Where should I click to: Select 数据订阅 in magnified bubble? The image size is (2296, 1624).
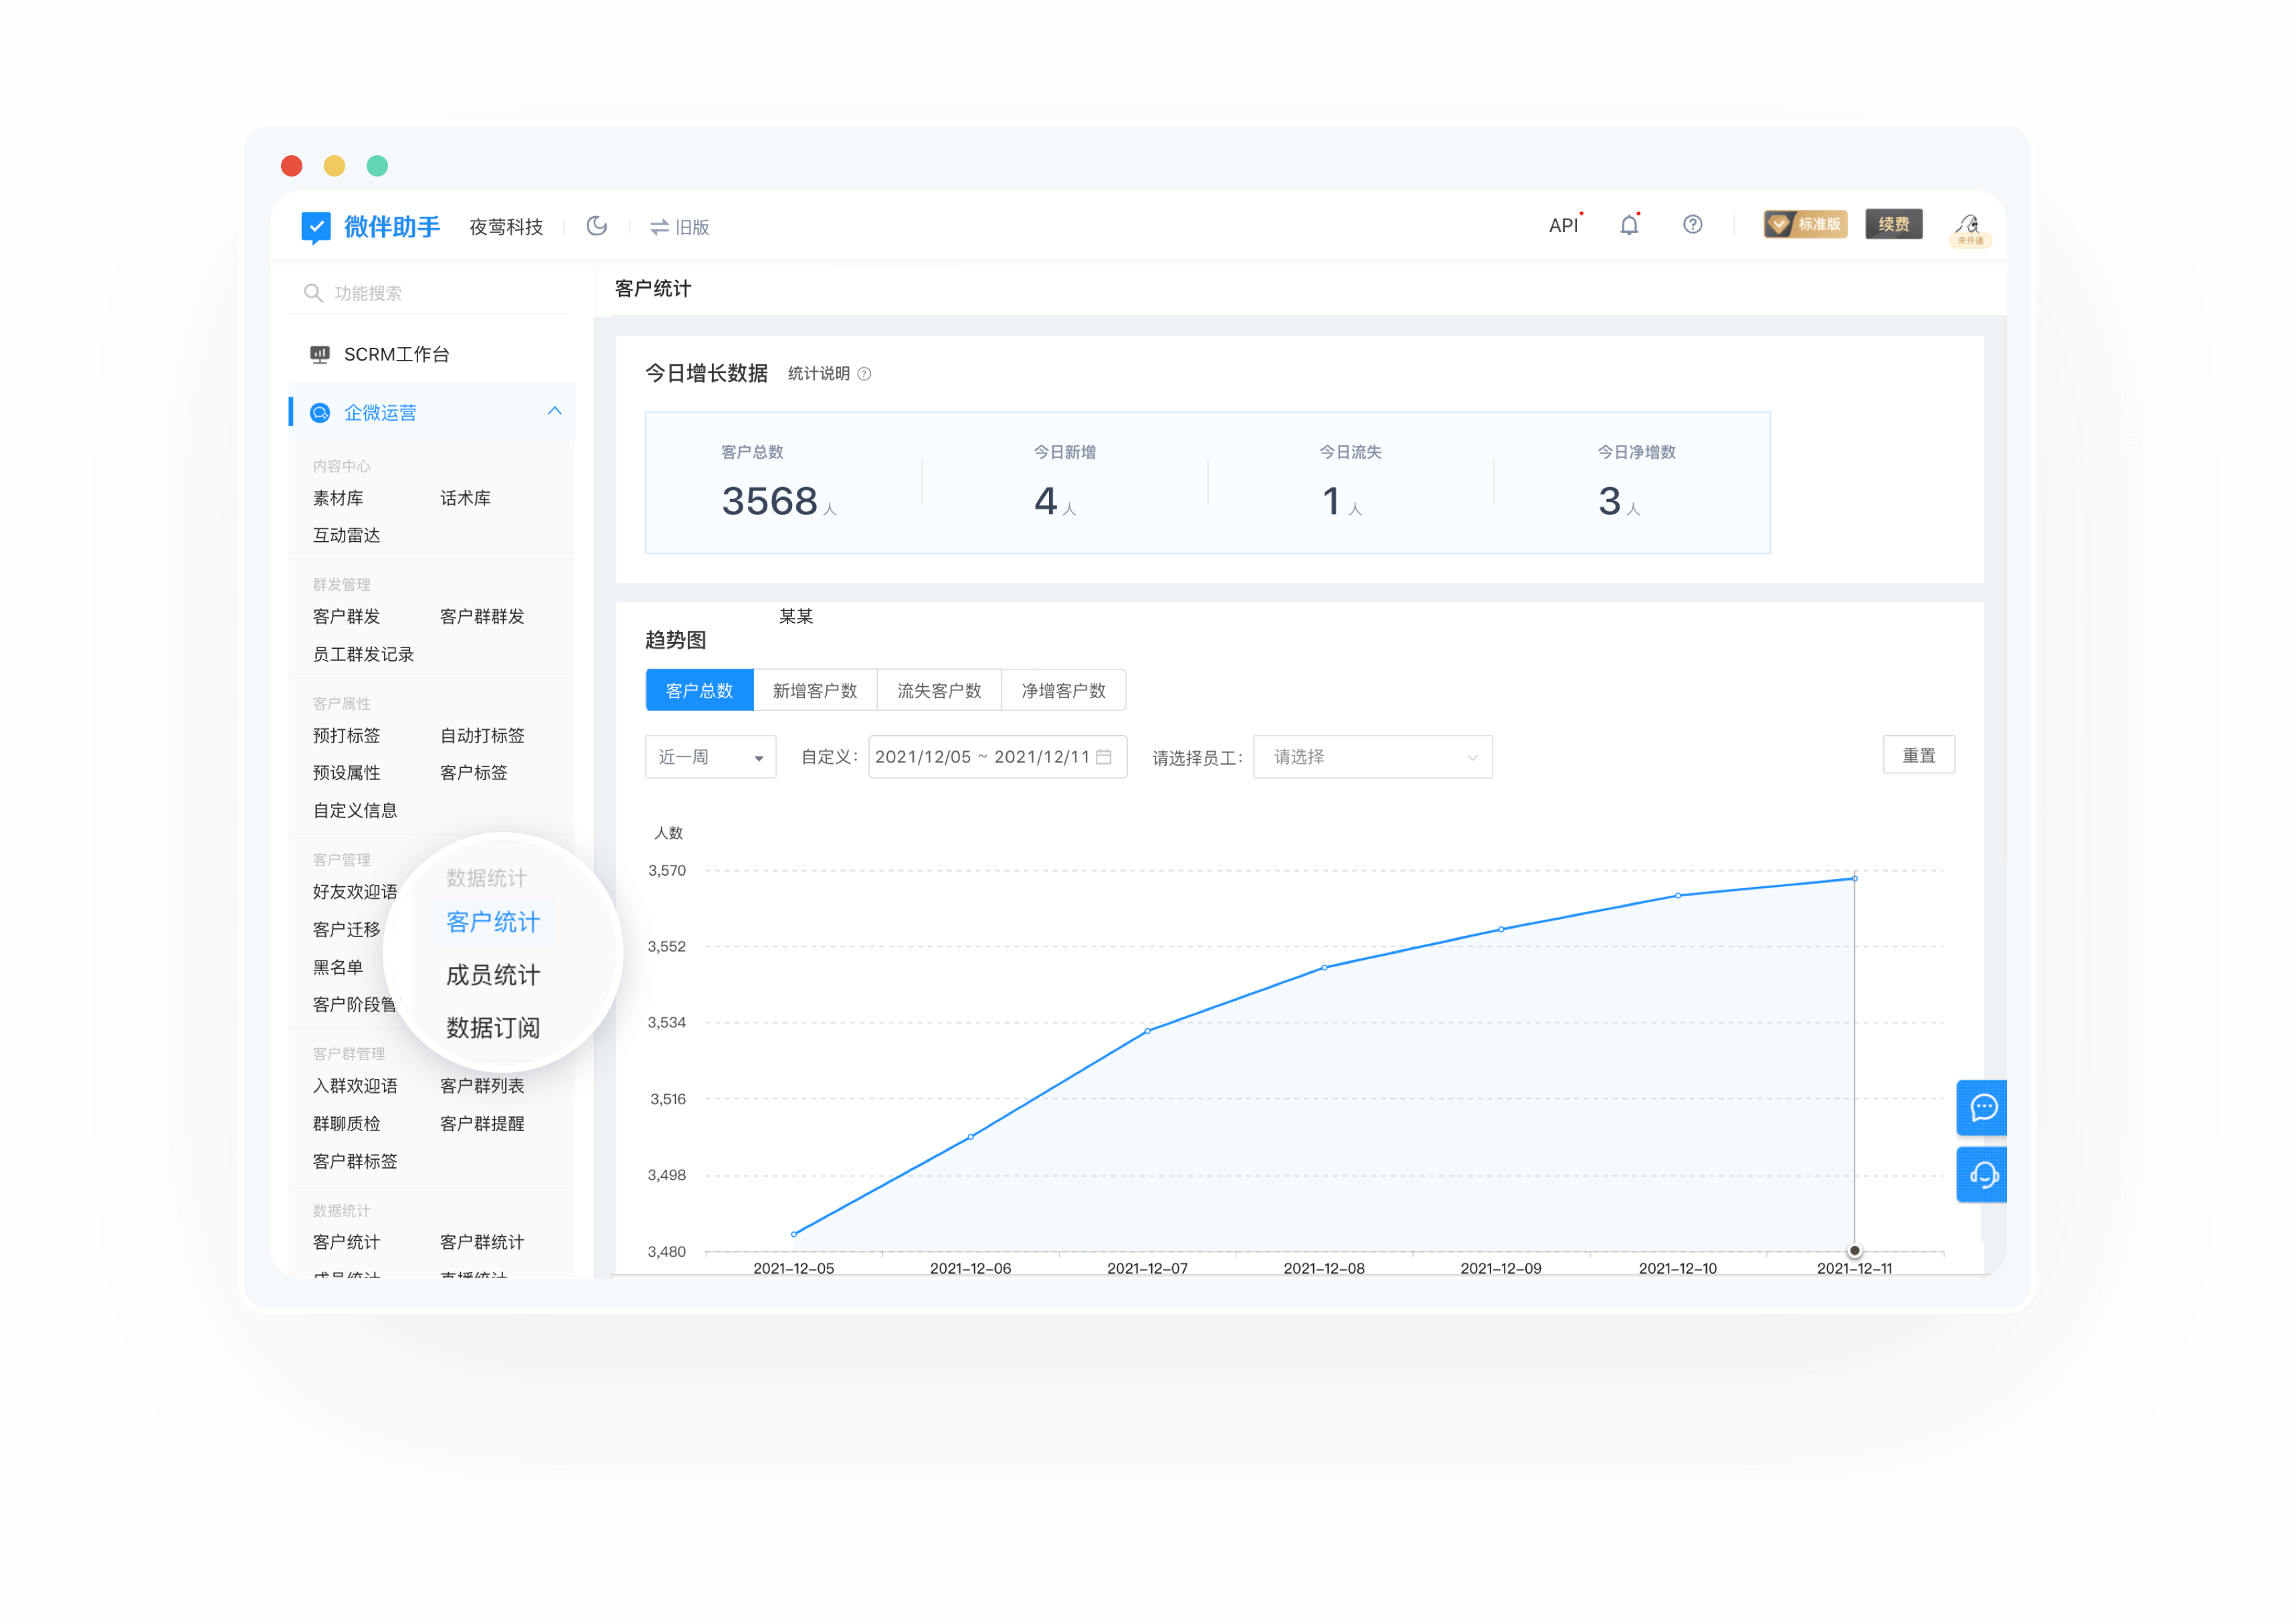[493, 1027]
